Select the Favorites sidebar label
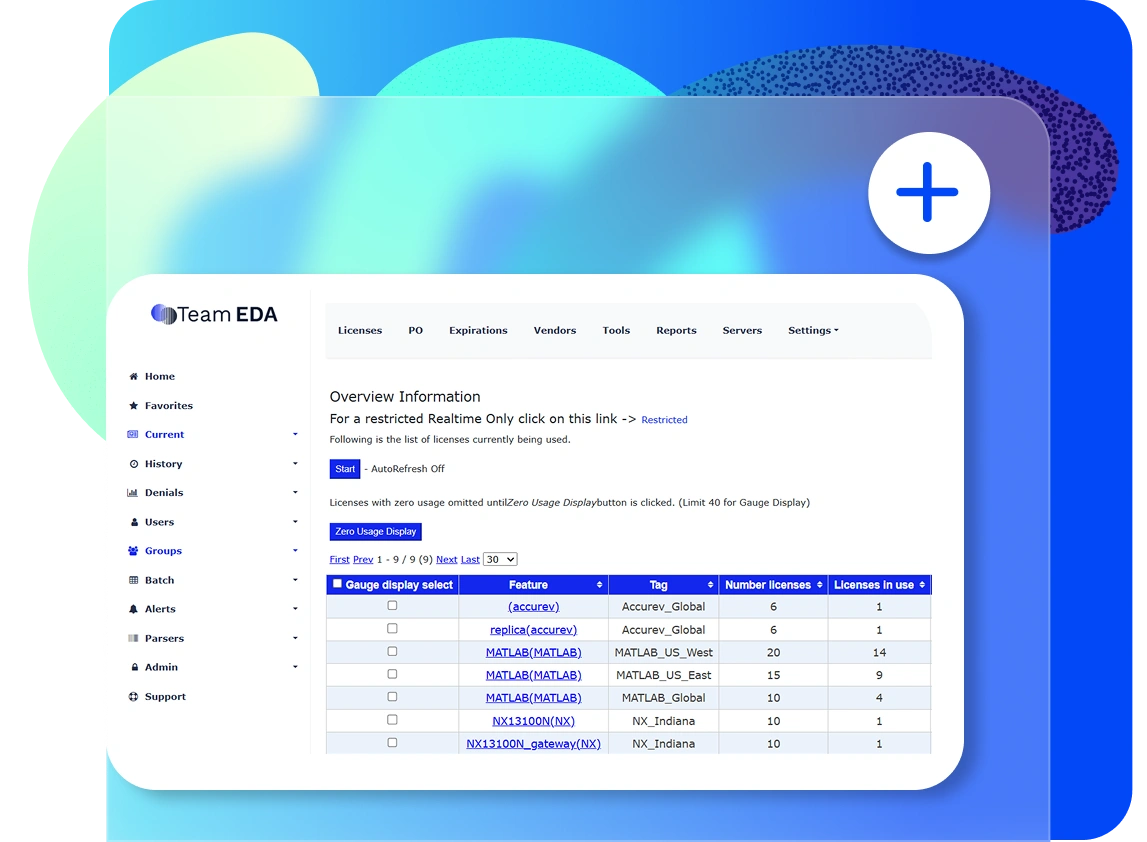 pyautogui.click(x=169, y=406)
